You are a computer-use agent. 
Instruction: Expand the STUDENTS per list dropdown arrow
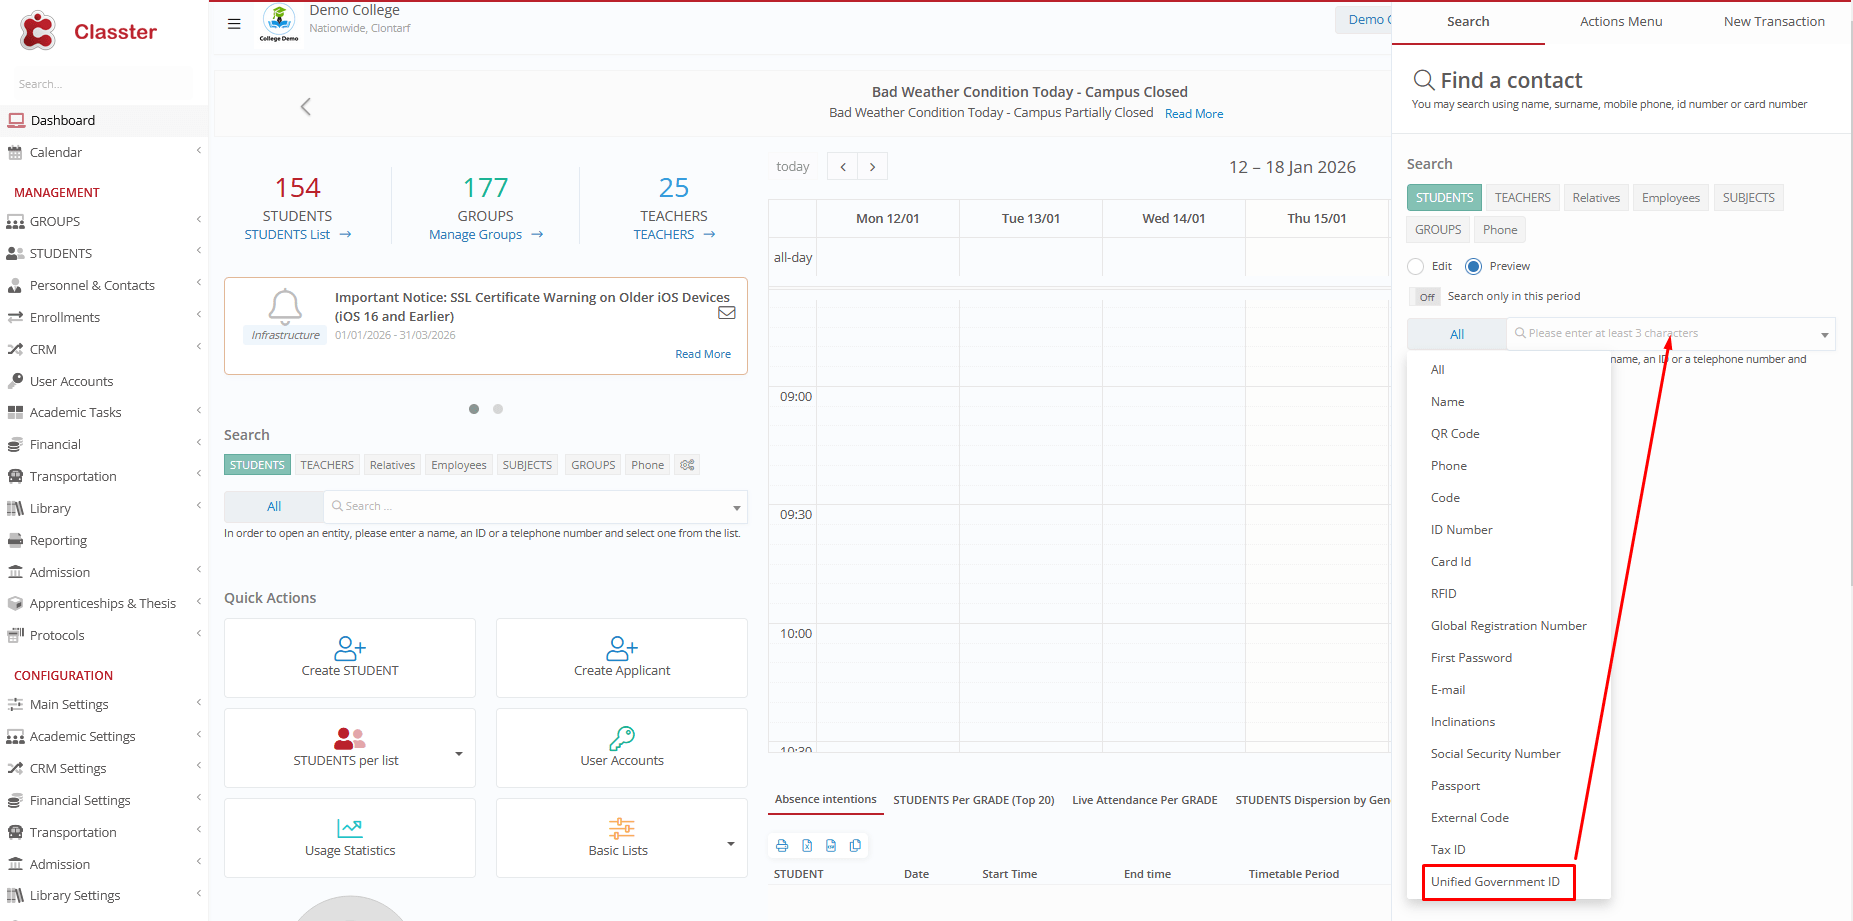pyautogui.click(x=459, y=754)
